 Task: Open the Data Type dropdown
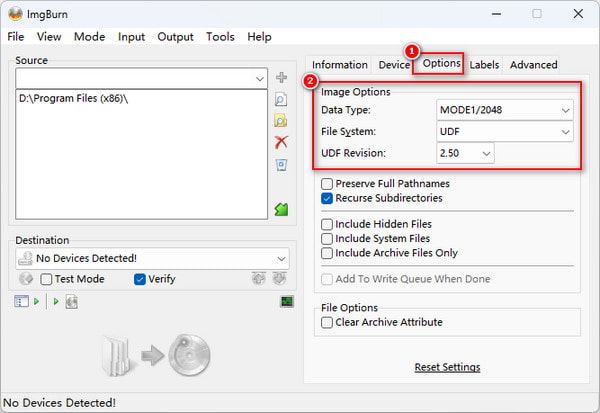tap(505, 109)
